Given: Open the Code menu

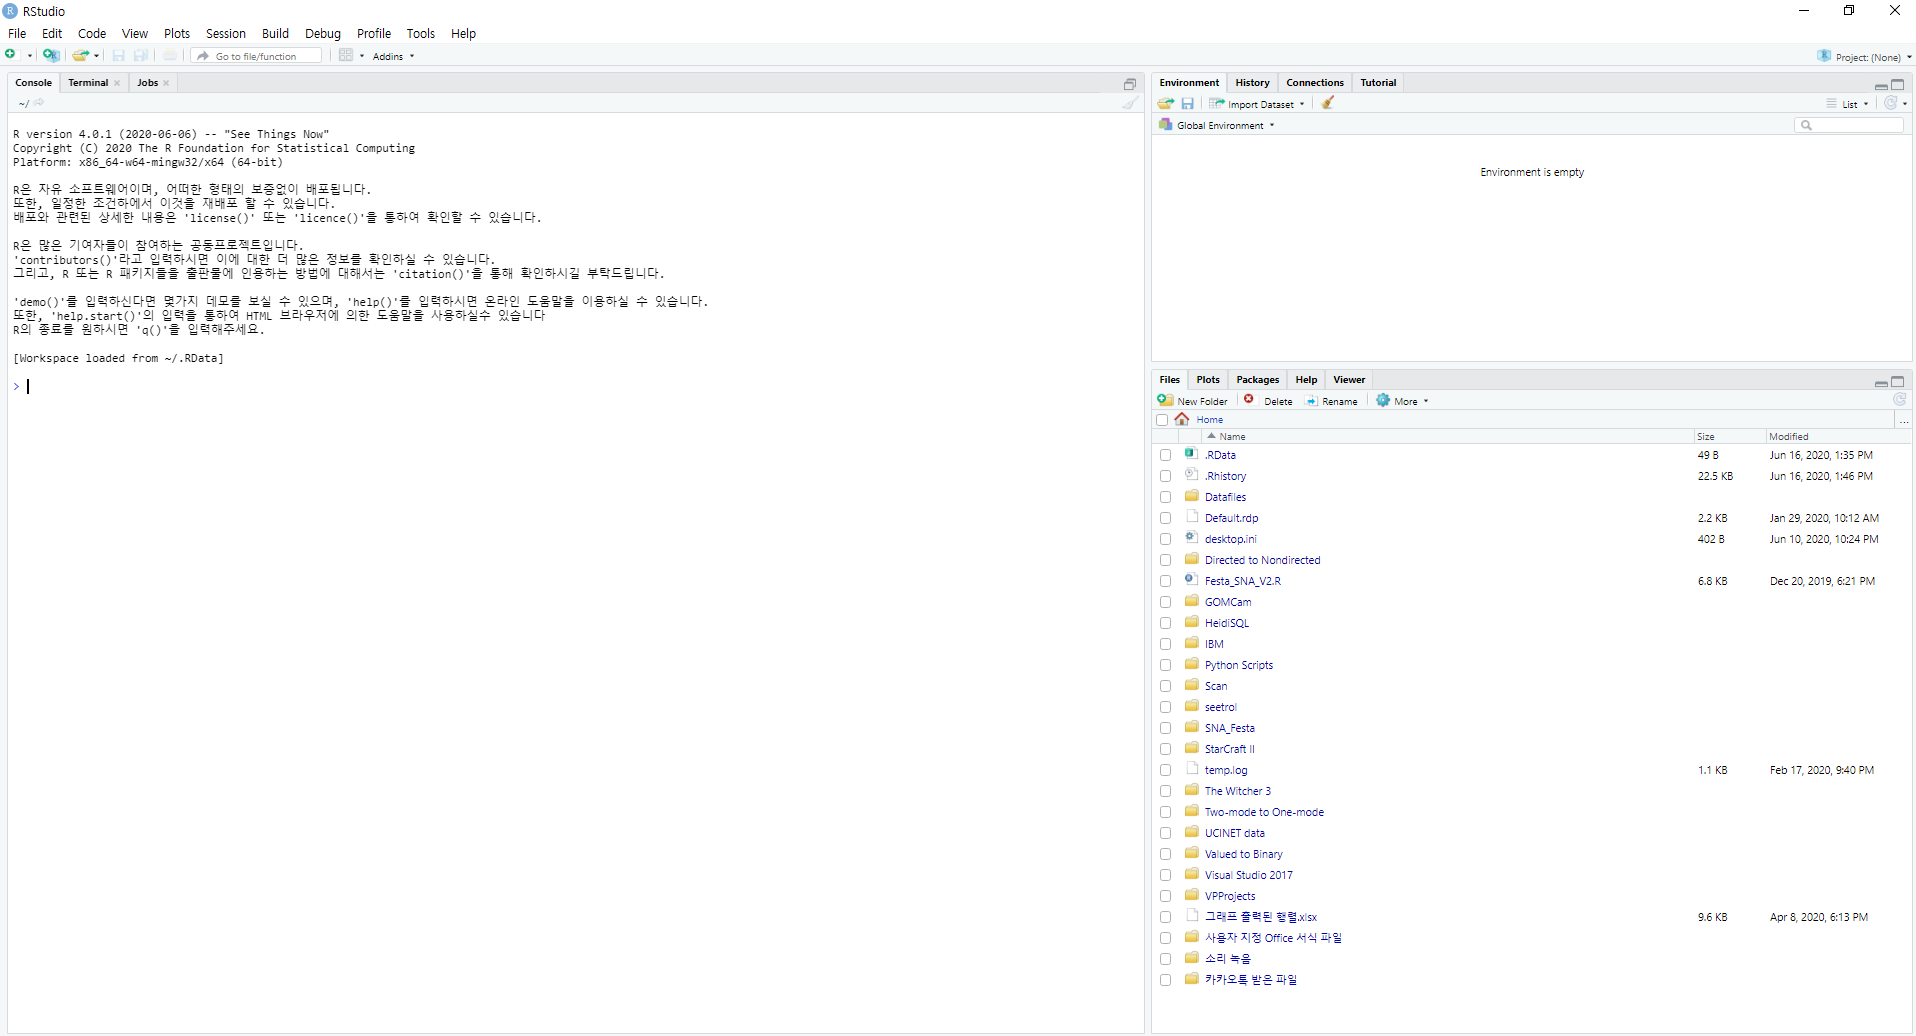Looking at the screenshot, I should tap(92, 33).
